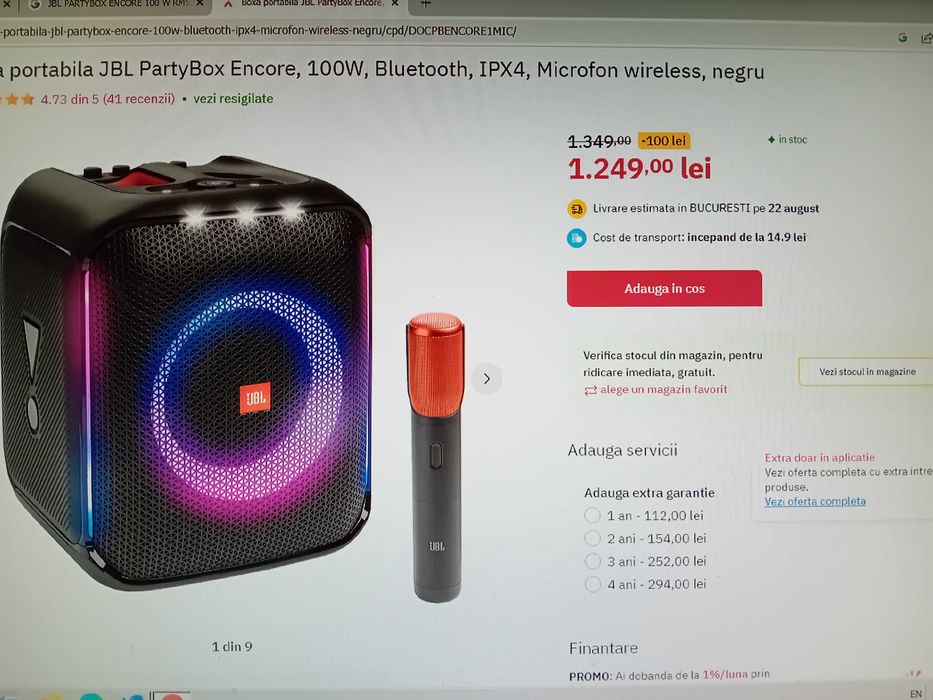
Task: Click the next image arrow in gallery
Action: (x=486, y=379)
